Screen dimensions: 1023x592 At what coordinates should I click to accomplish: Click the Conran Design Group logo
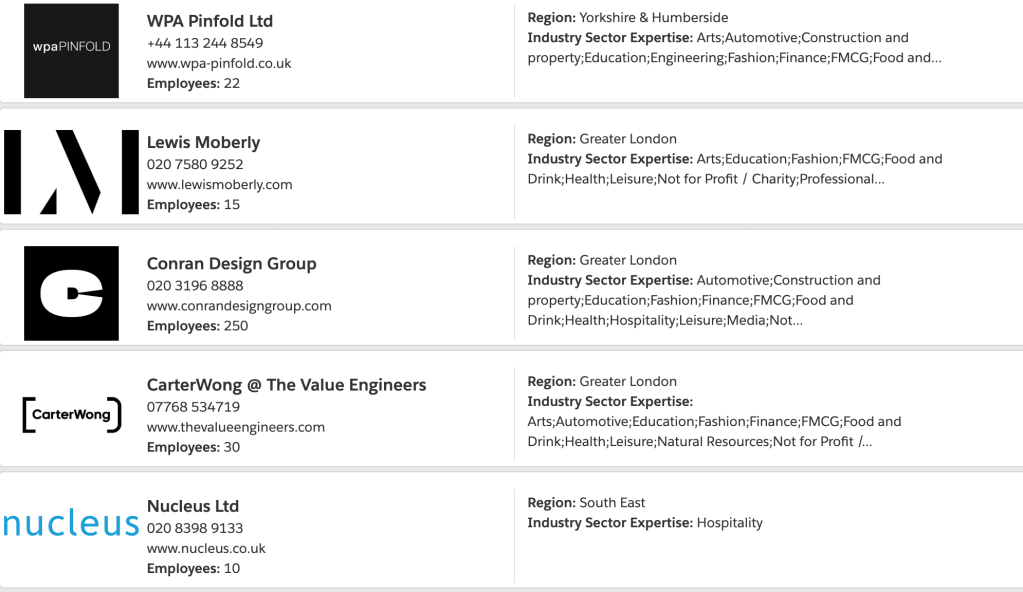(71, 293)
